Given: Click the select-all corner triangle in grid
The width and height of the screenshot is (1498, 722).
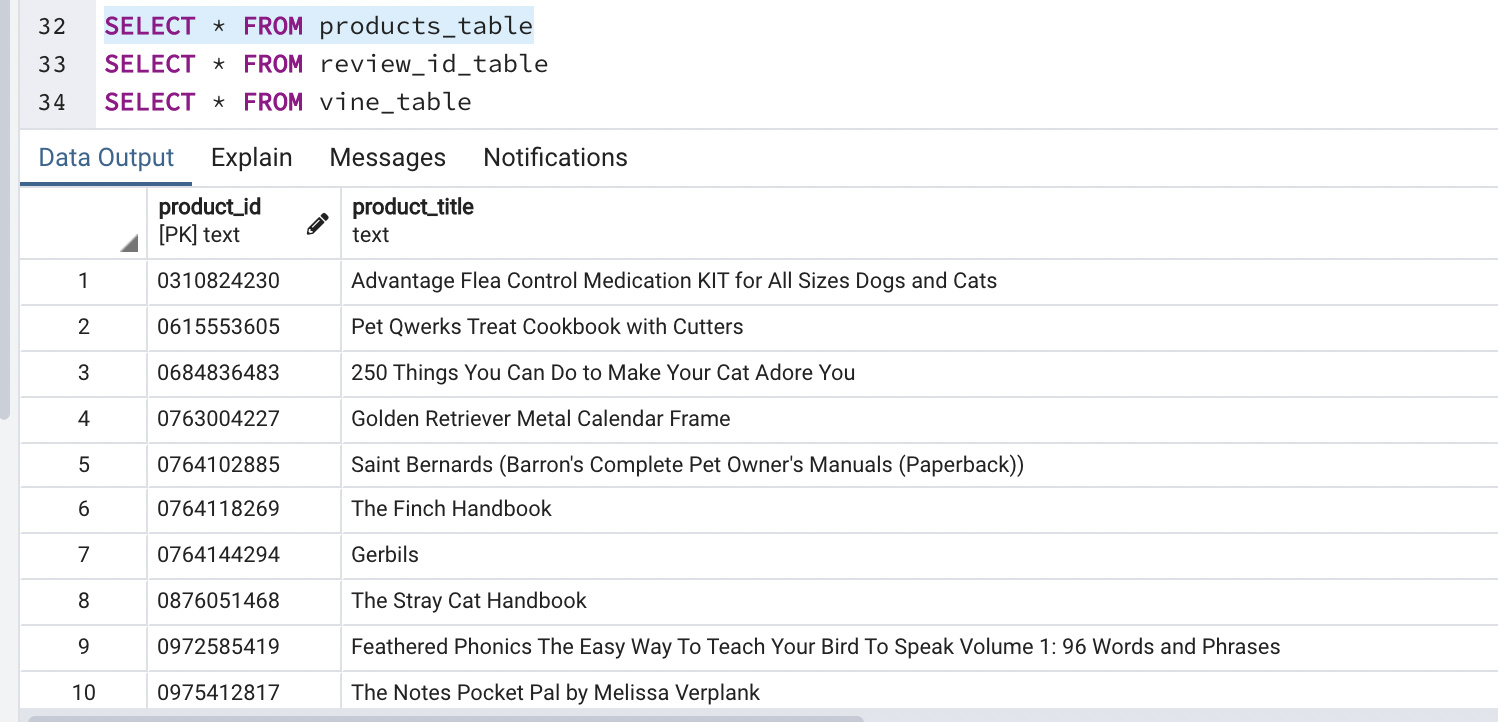Looking at the screenshot, I should coord(130,243).
